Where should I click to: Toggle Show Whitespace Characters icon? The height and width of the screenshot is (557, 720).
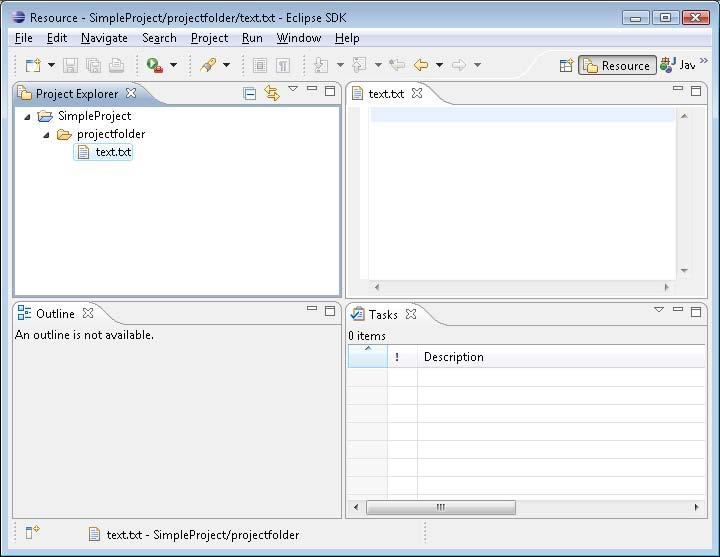click(283, 65)
